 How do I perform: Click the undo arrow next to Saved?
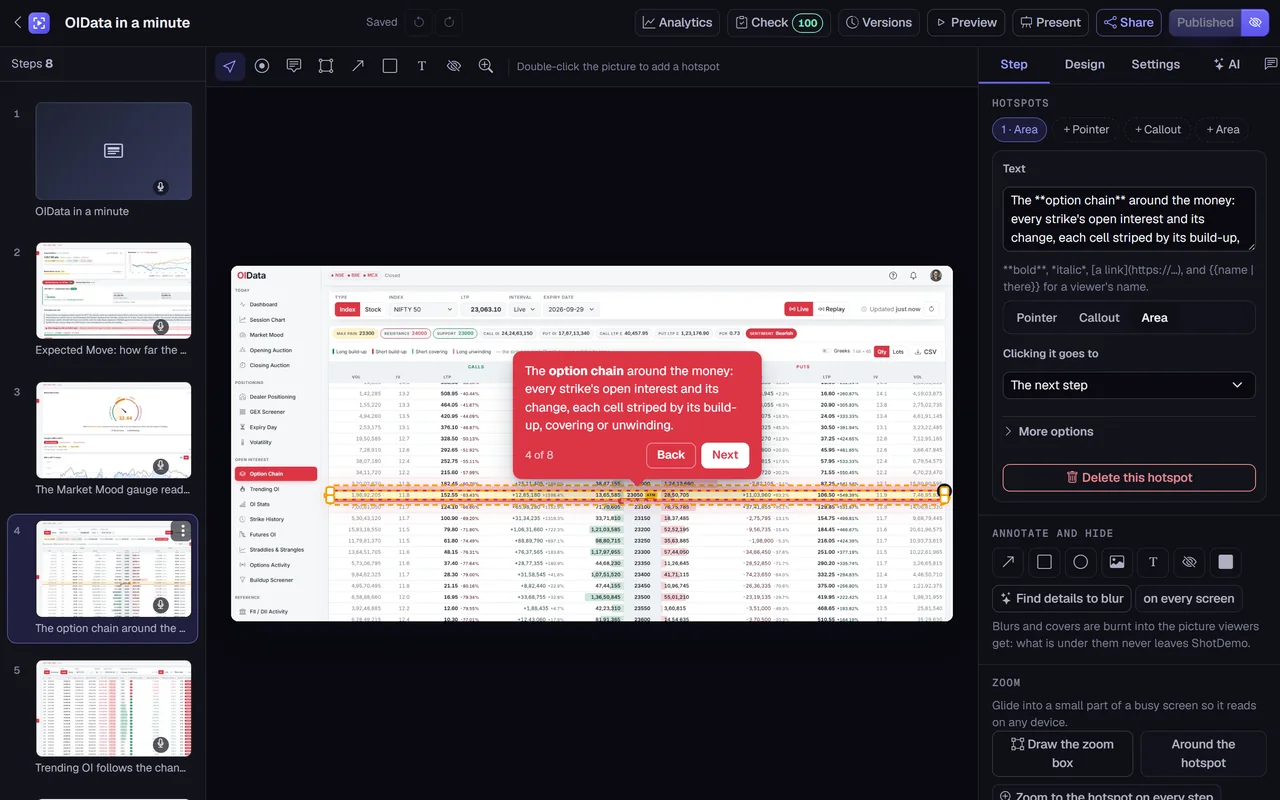click(419, 22)
